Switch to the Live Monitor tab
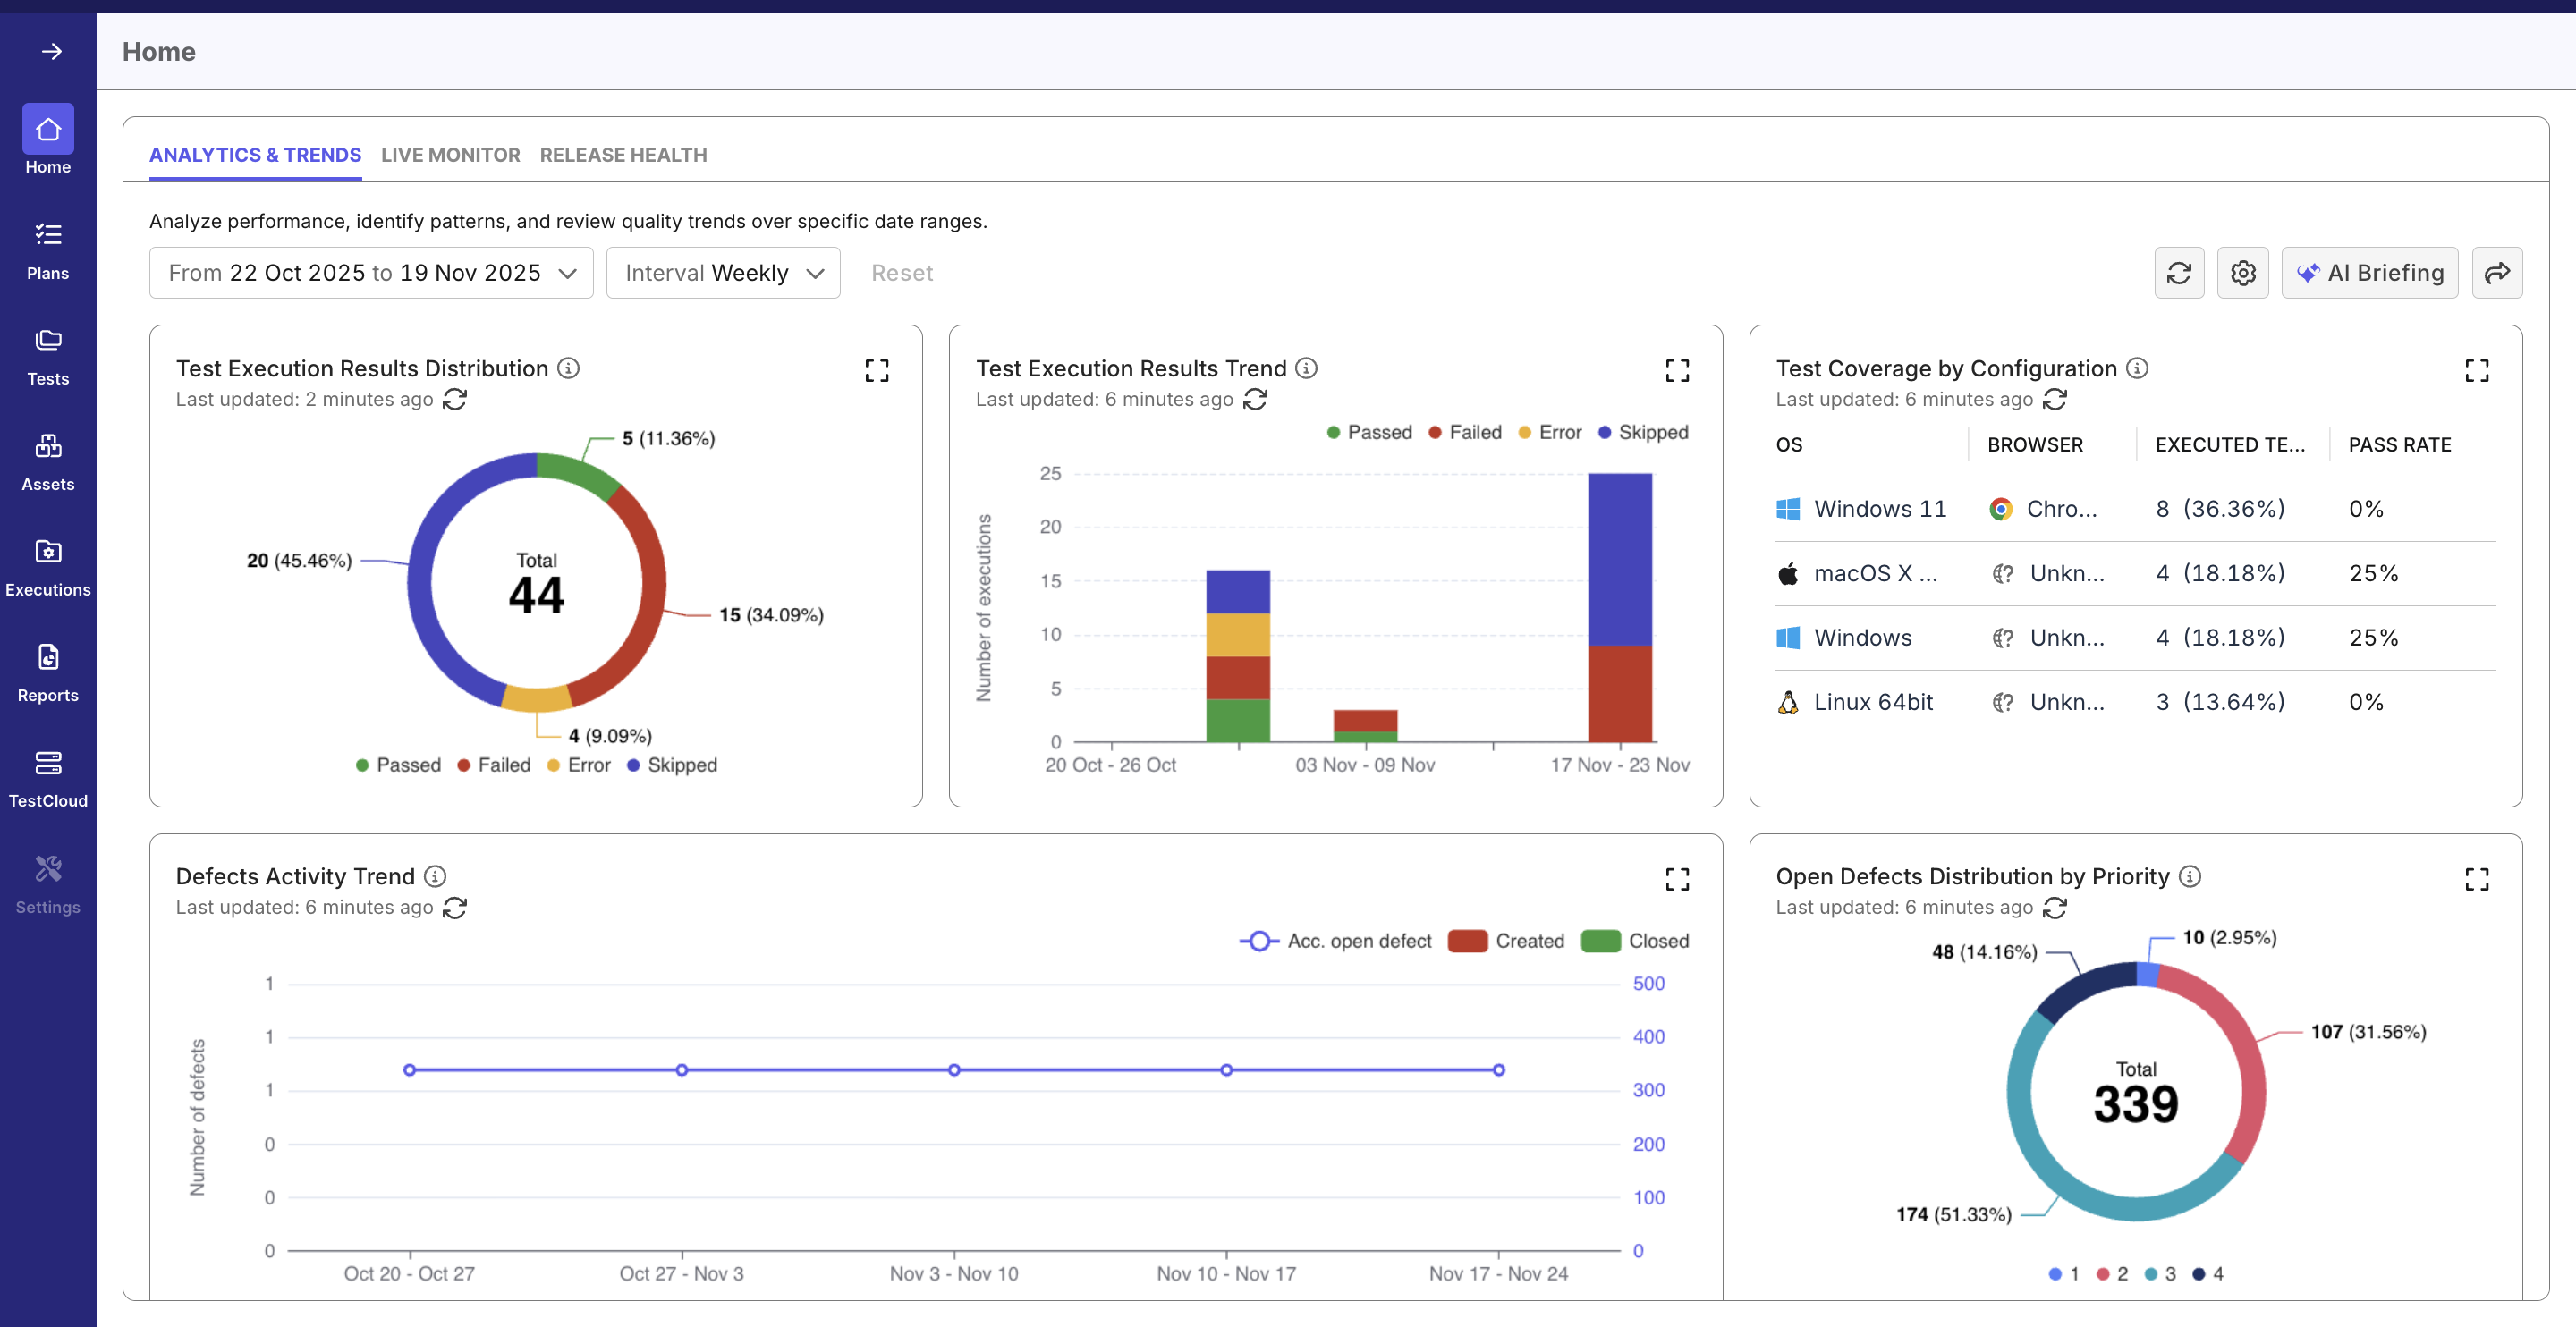2576x1327 pixels. (x=450, y=155)
